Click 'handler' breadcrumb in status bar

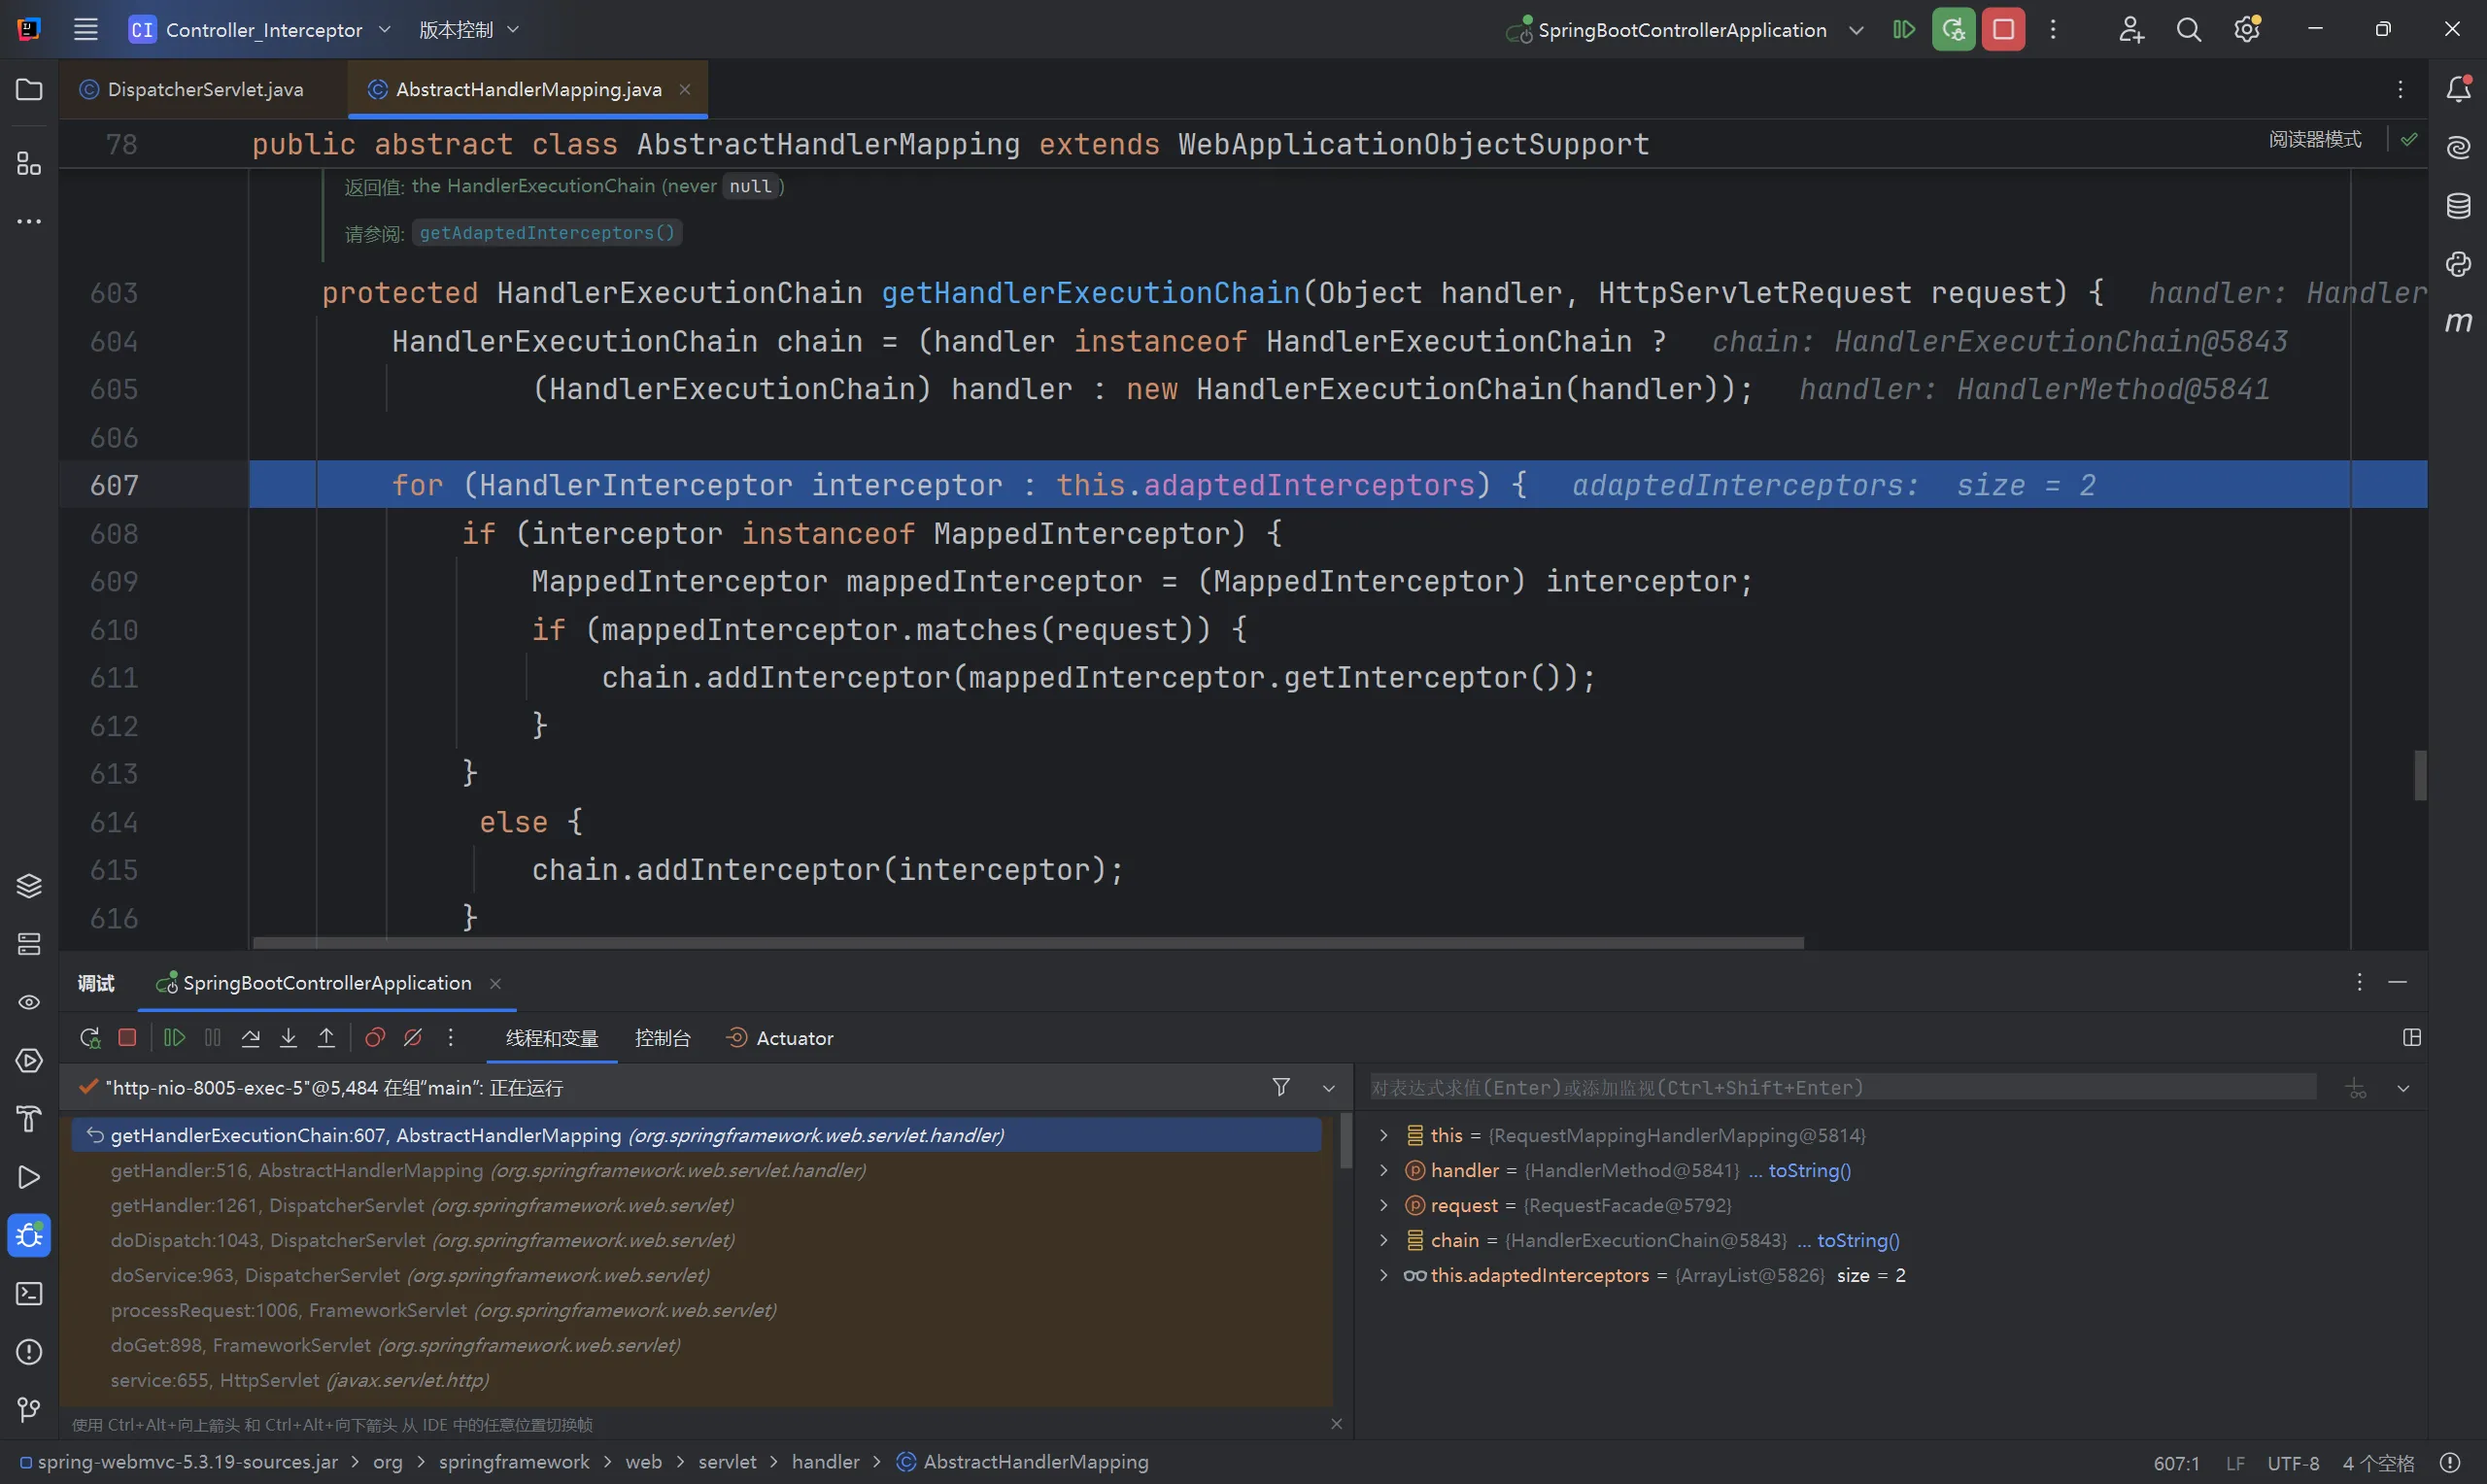[825, 1462]
